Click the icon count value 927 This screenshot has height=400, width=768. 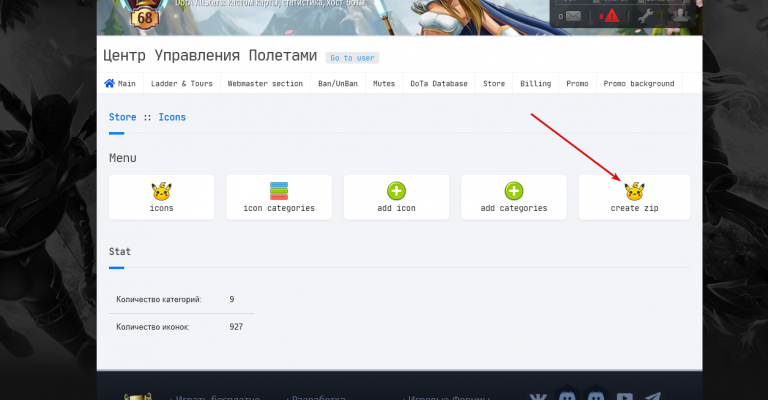tap(236, 327)
